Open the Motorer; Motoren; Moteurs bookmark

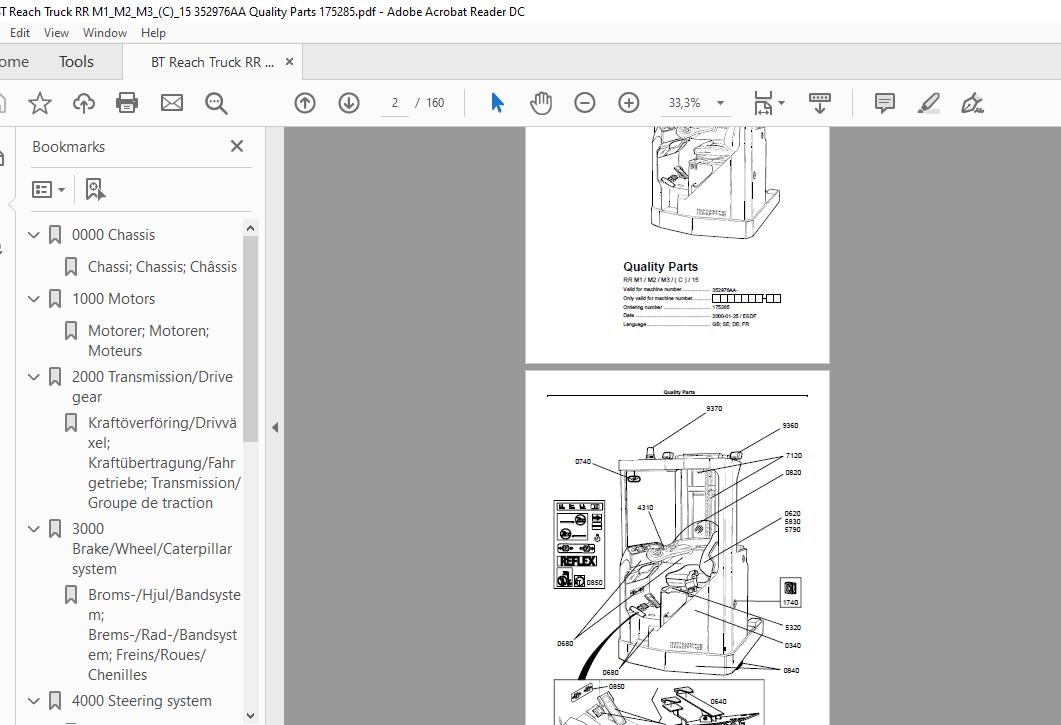click(x=148, y=340)
